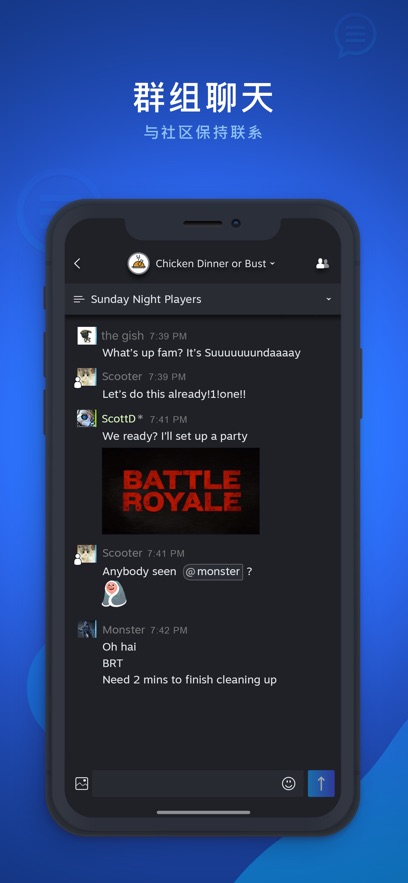Open the channel list hamburger icon
The image size is (408, 883).
(x=79, y=300)
